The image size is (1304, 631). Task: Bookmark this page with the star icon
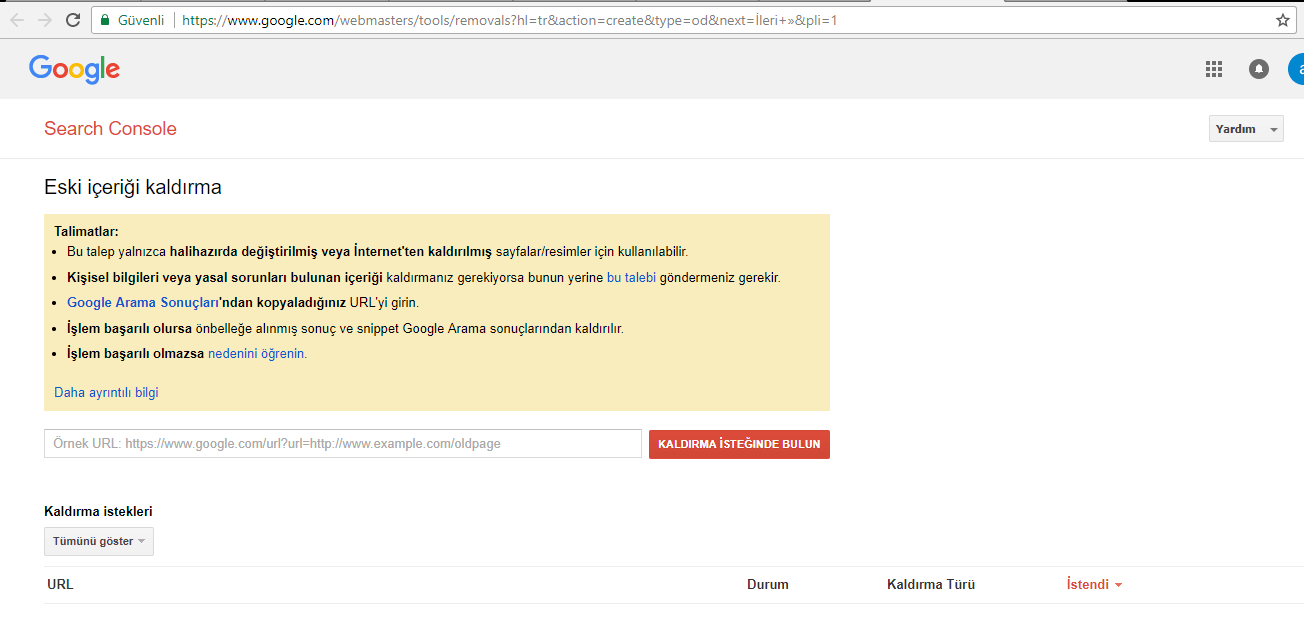point(1283,20)
